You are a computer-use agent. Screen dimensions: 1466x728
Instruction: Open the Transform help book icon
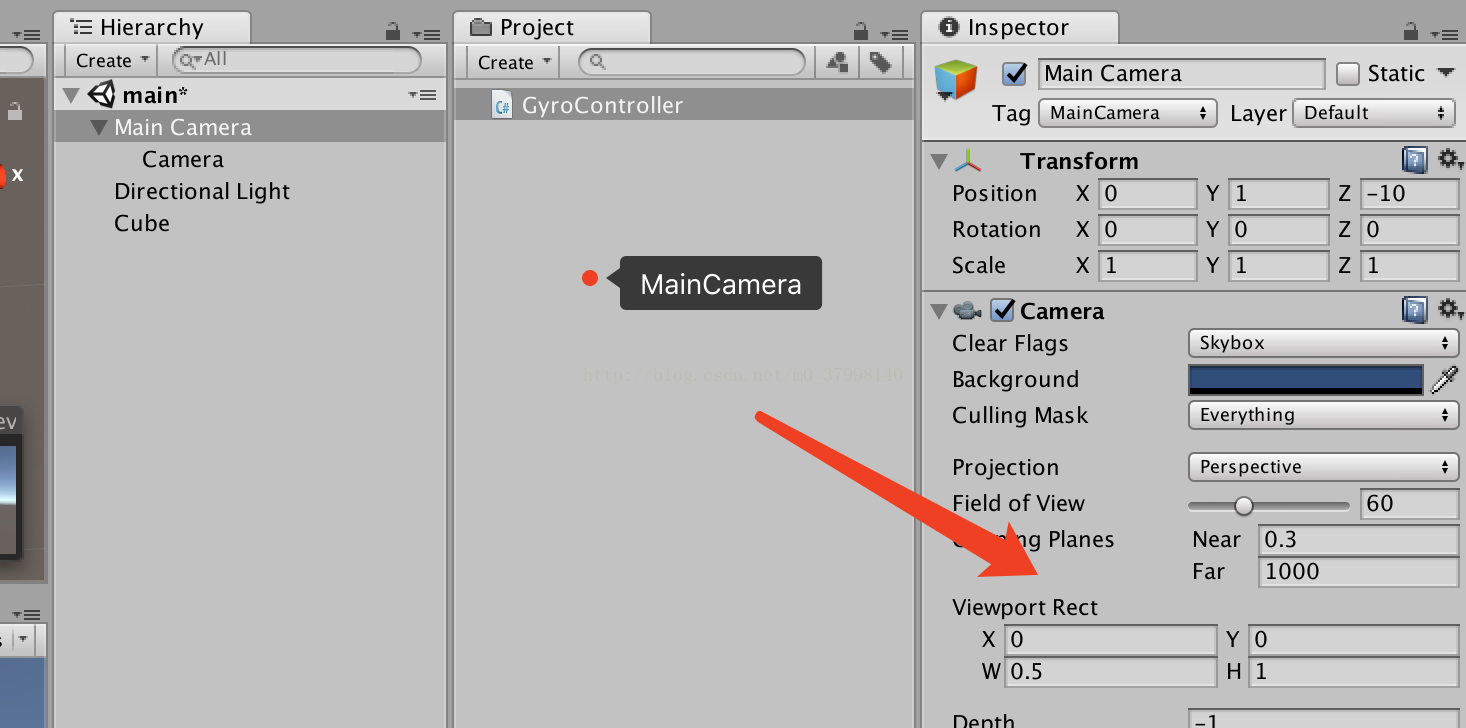coord(1414,160)
